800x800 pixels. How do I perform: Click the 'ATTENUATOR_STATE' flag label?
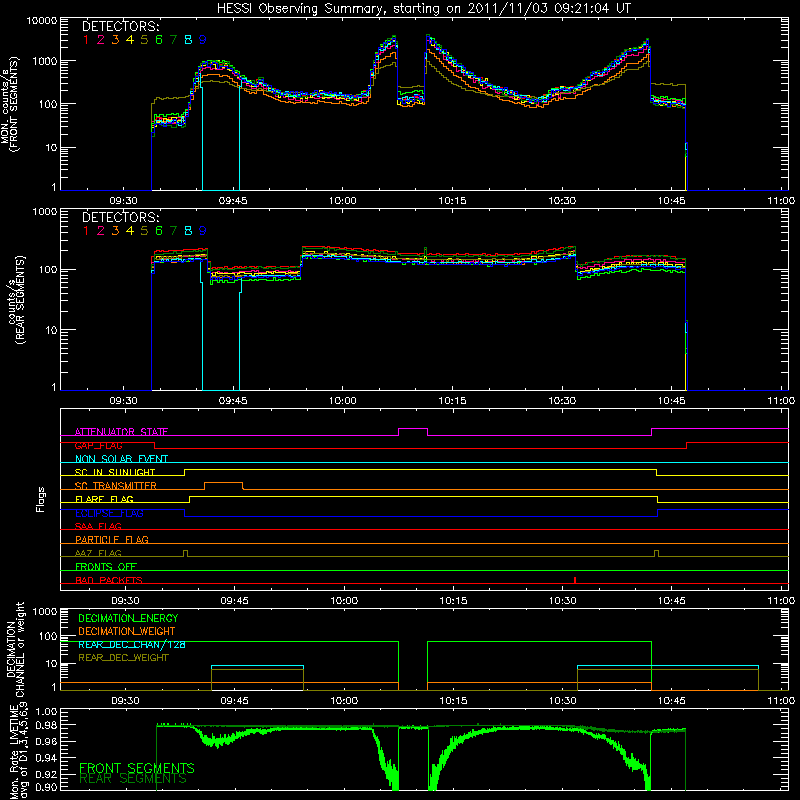click(x=121, y=432)
